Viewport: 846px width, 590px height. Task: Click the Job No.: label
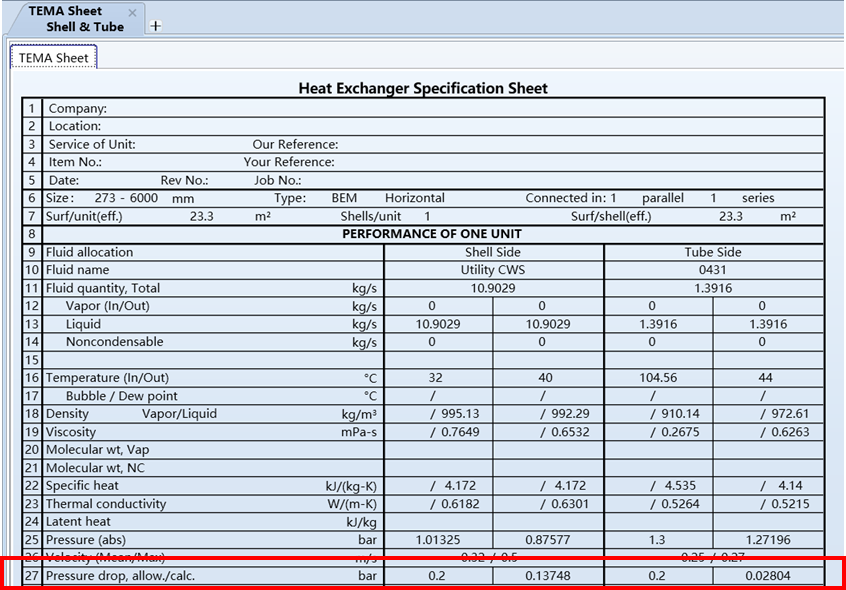(277, 181)
